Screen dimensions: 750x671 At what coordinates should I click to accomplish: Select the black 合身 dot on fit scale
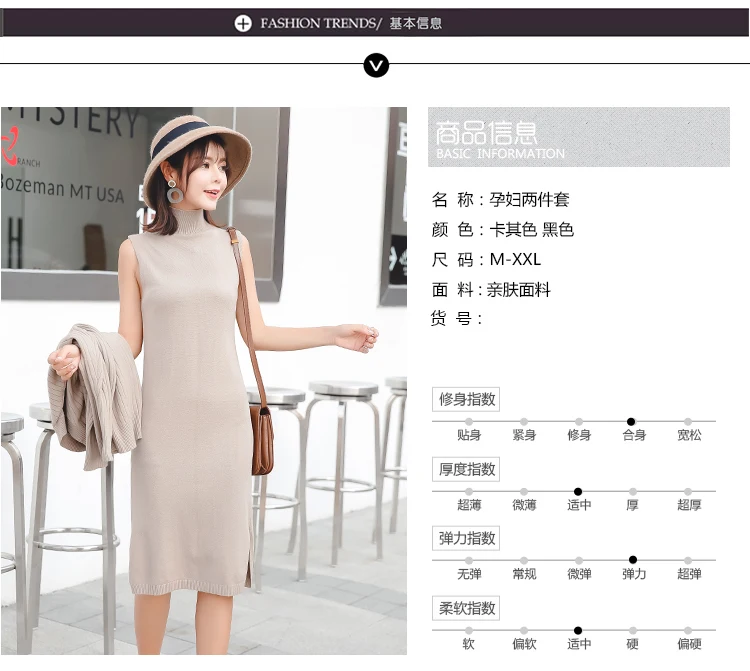[x=631, y=421]
